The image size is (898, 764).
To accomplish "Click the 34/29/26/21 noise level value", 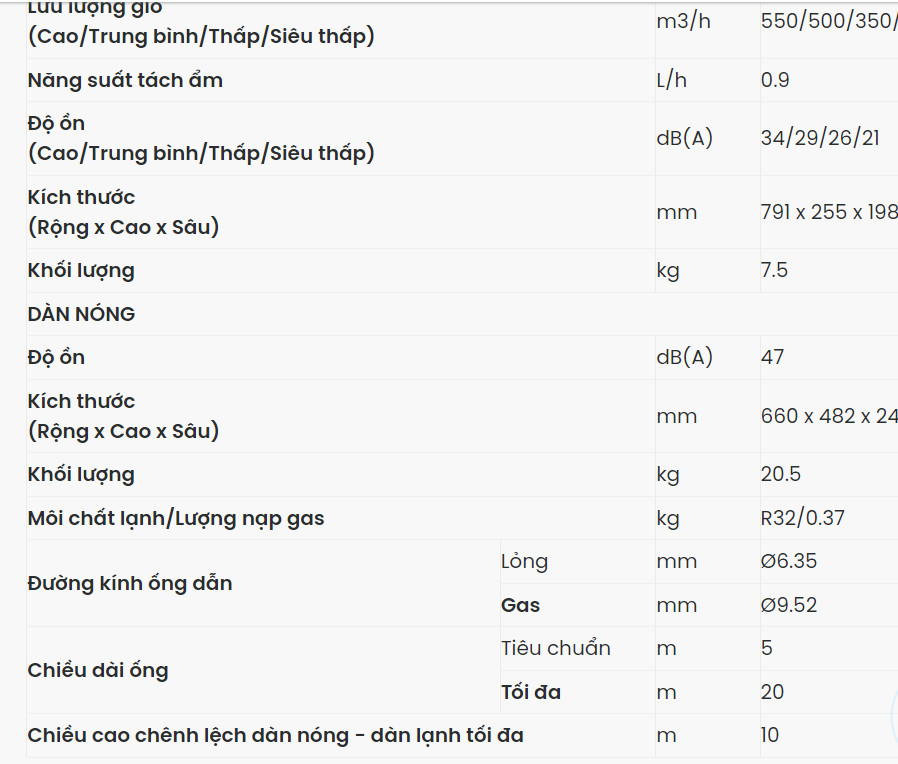I will pyautogui.click(x=820, y=138).
